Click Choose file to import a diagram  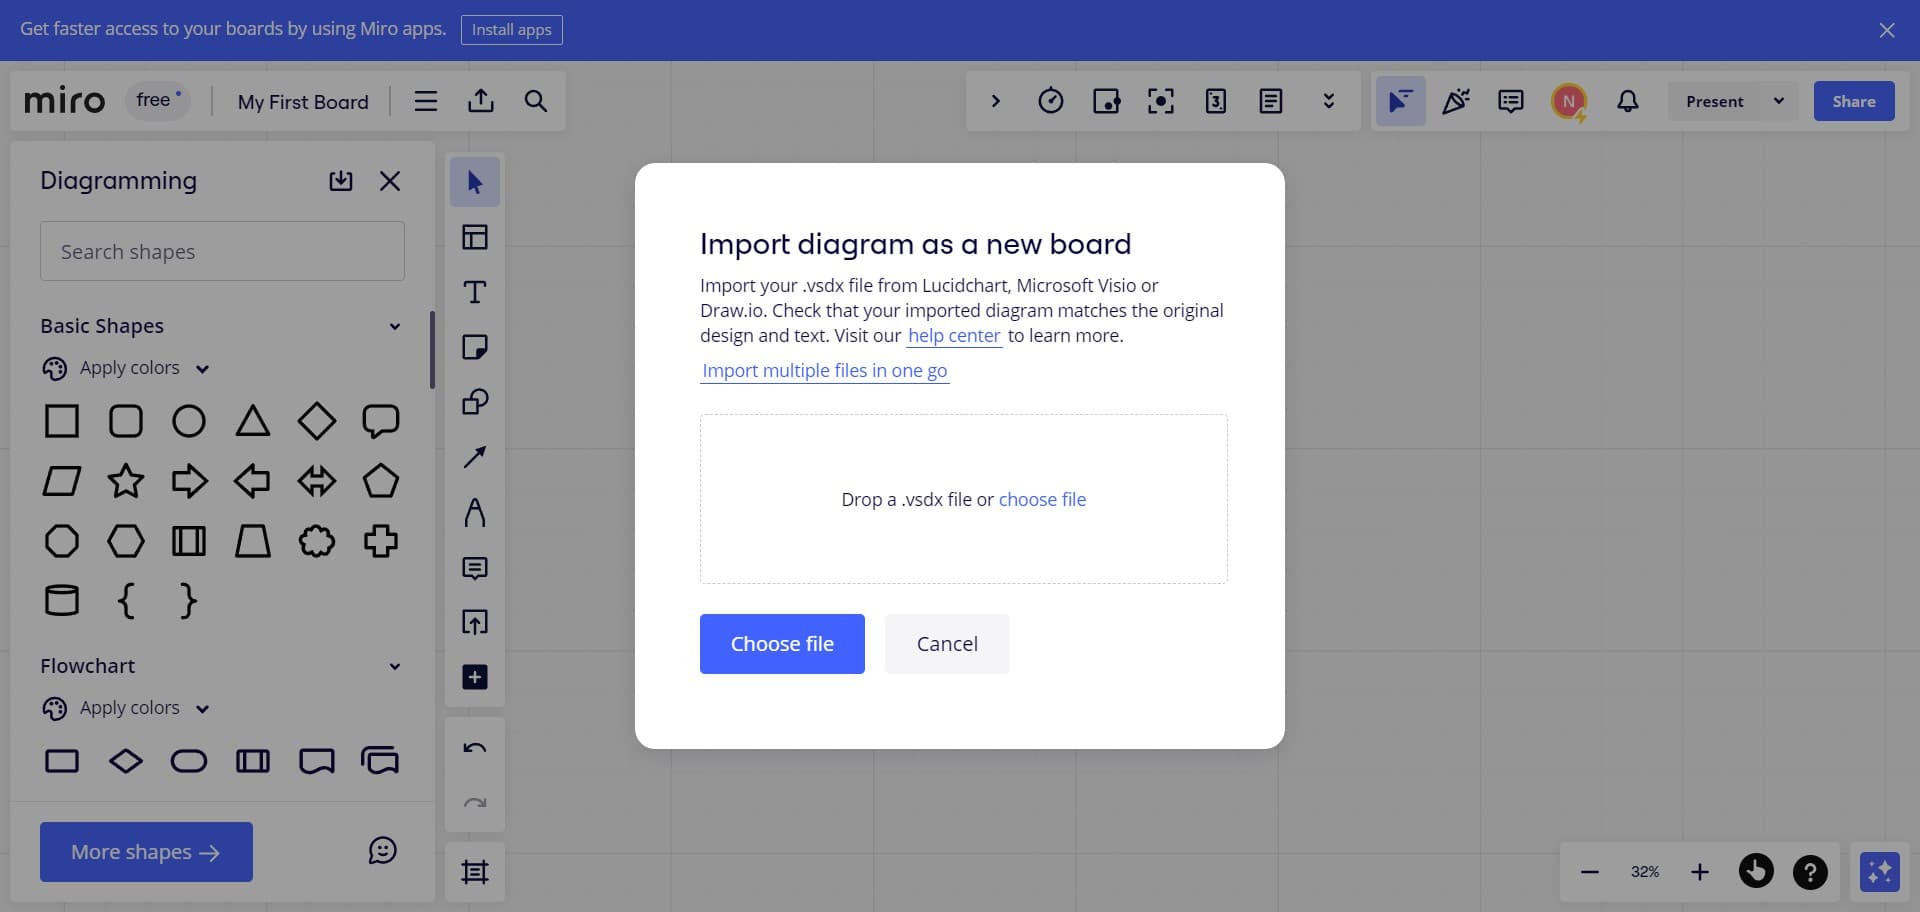(x=782, y=643)
